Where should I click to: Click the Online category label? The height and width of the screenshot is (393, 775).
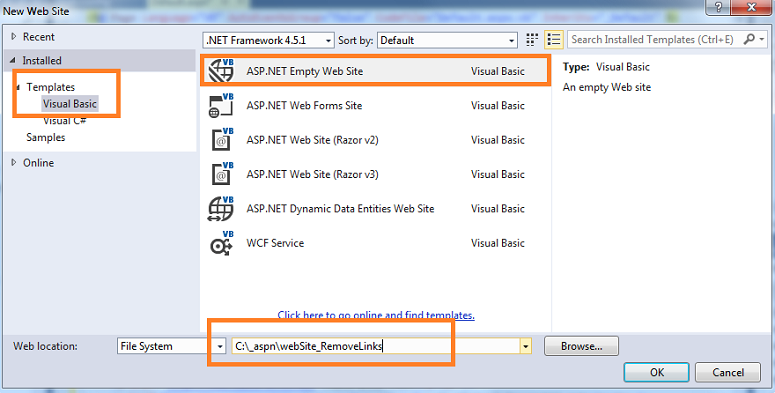(39, 163)
